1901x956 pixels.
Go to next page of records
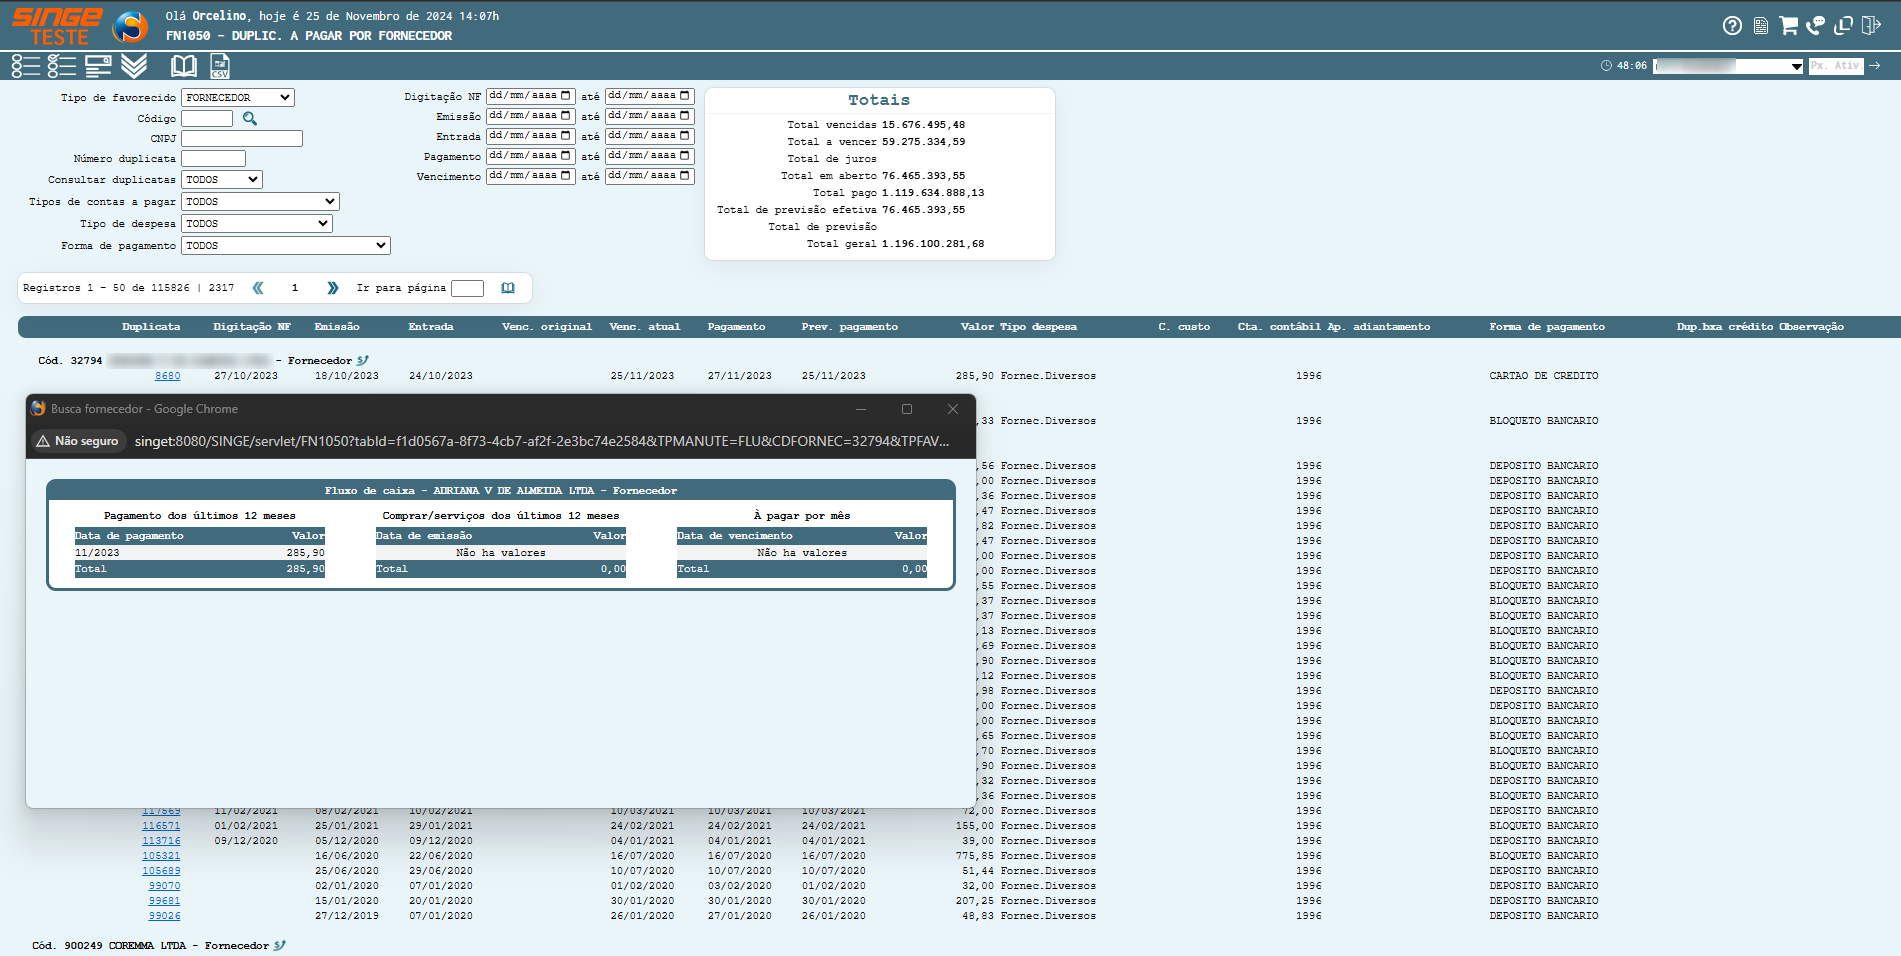(333, 288)
